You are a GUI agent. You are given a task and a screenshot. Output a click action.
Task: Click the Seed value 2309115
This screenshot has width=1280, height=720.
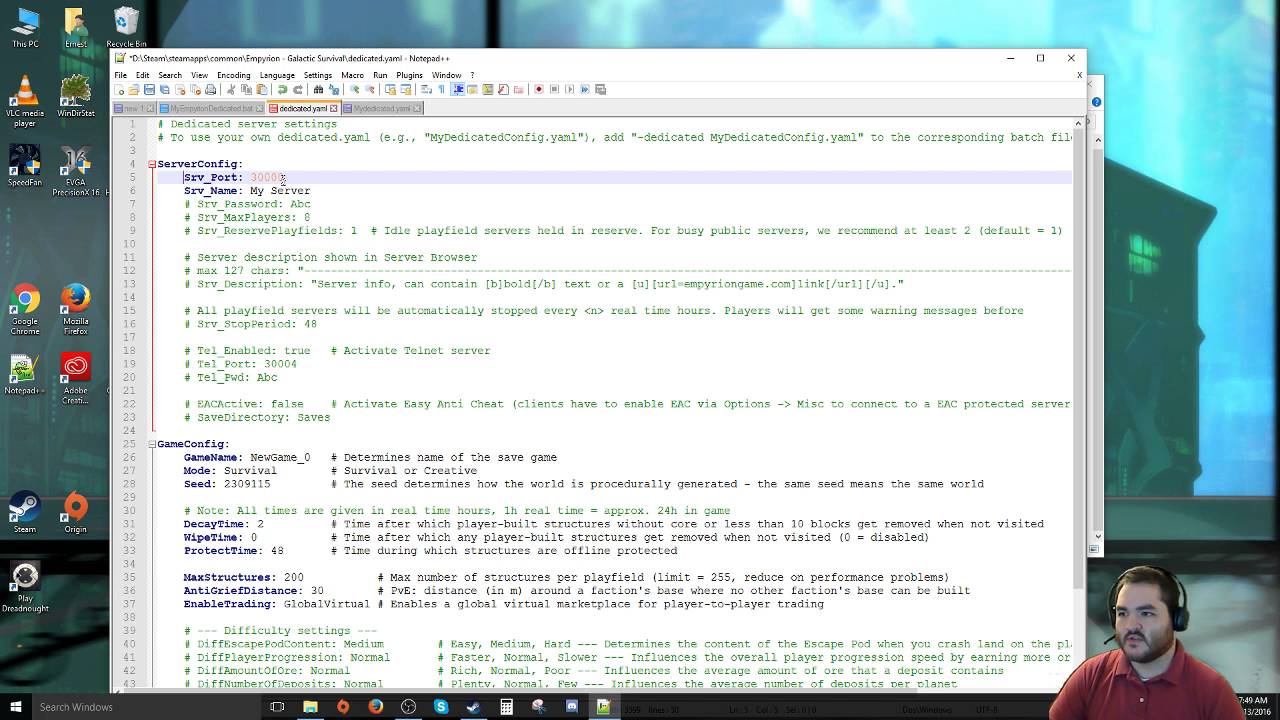(x=247, y=484)
